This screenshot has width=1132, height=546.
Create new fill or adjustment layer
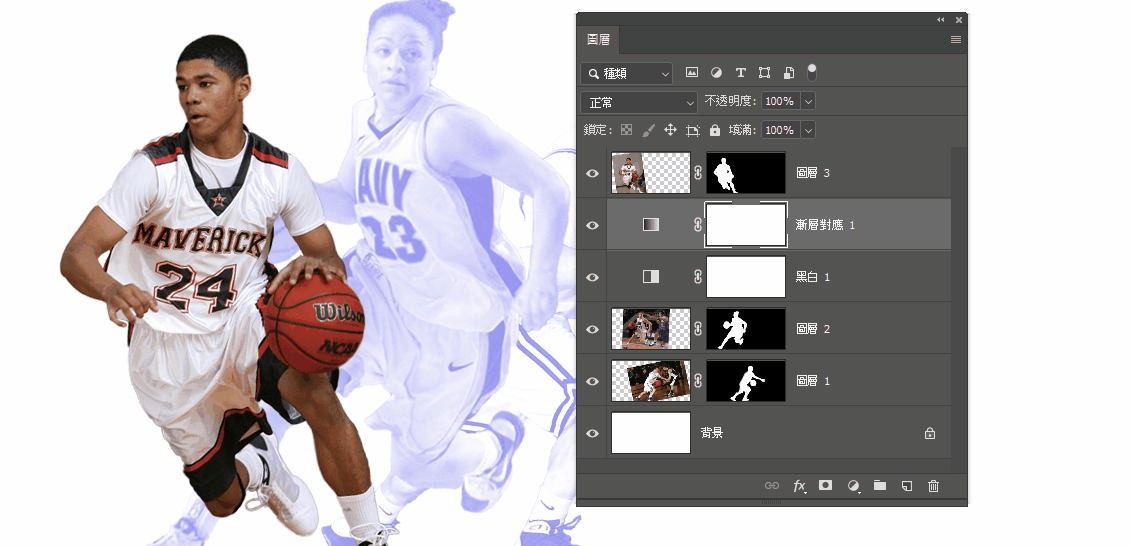(x=853, y=486)
